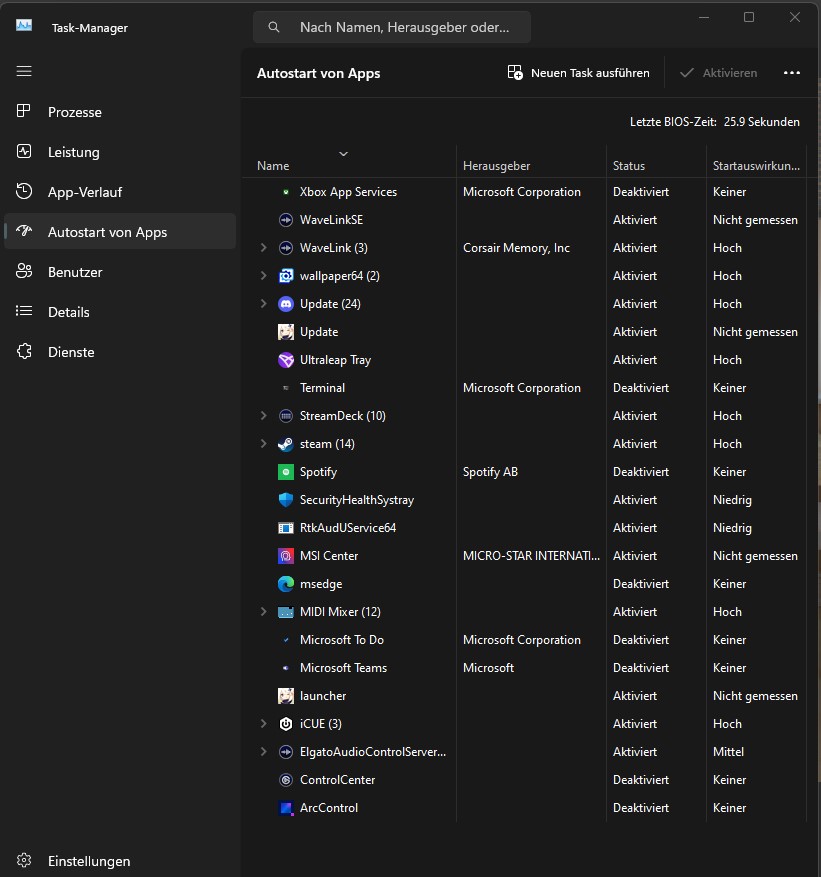Expand the StreamDeck (10) group
This screenshot has width=821, height=877.
click(x=263, y=416)
